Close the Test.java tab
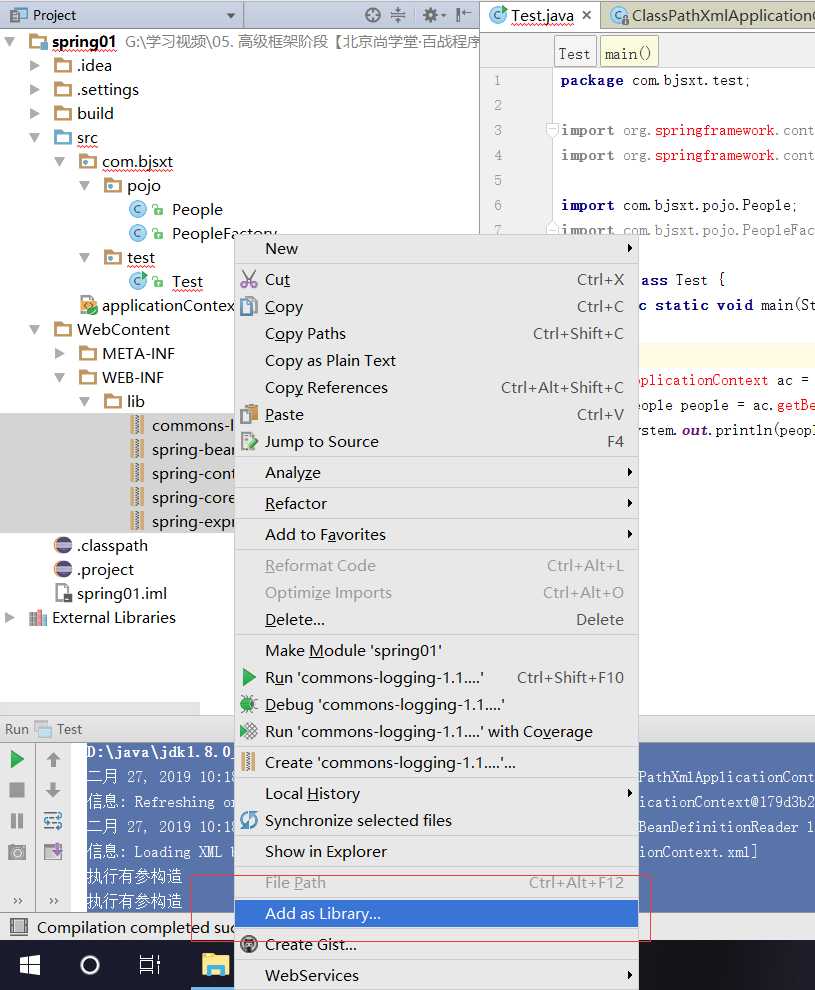The height and width of the screenshot is (990, 815). coord(586,15)
